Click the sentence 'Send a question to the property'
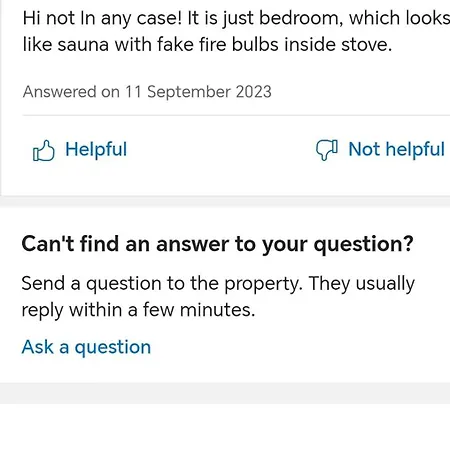Image resolution: width=450 pixels, height=450 pixels. coord(162,284)
